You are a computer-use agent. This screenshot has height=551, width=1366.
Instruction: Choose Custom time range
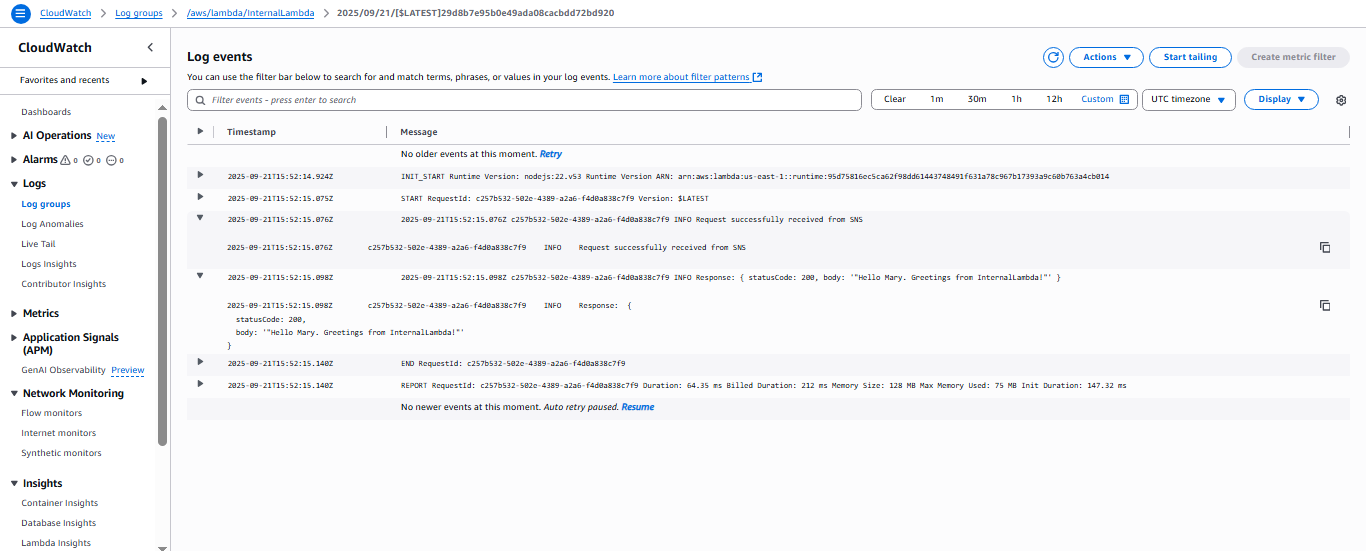click(x=1097, y=99)
